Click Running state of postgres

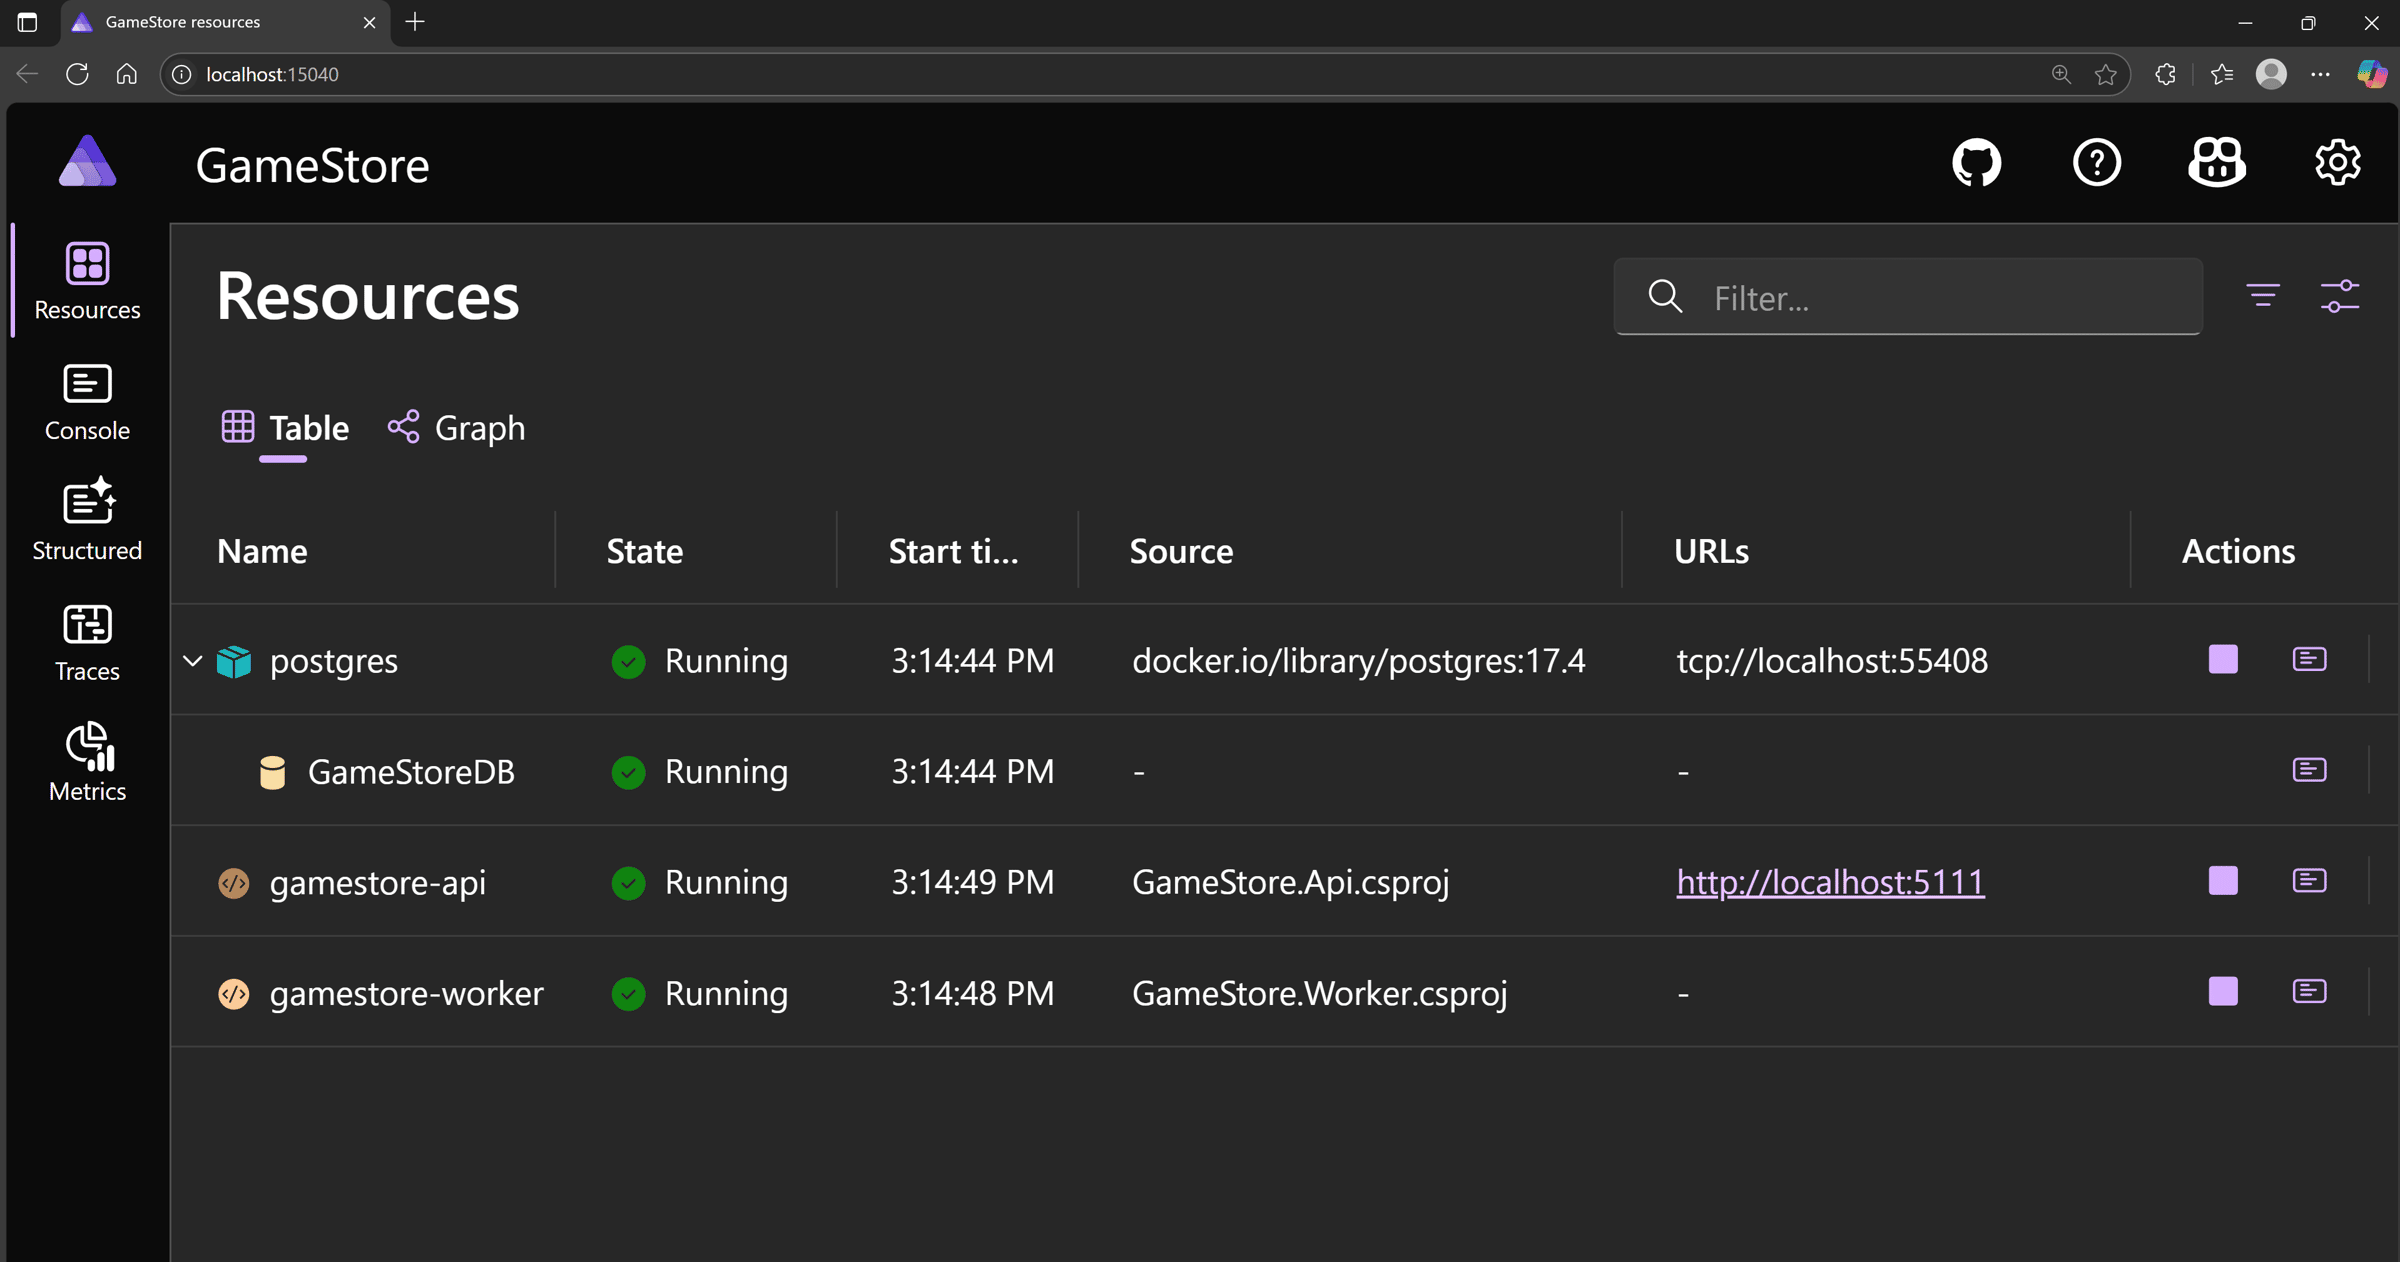pyautogui.click(x=699, y=661)
